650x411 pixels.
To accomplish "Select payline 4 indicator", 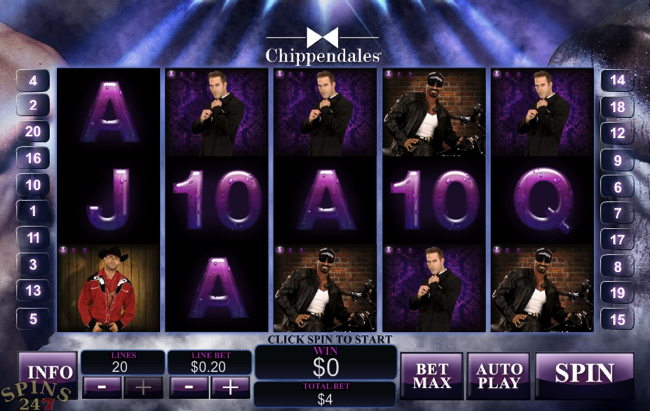I will pos(33,80).
